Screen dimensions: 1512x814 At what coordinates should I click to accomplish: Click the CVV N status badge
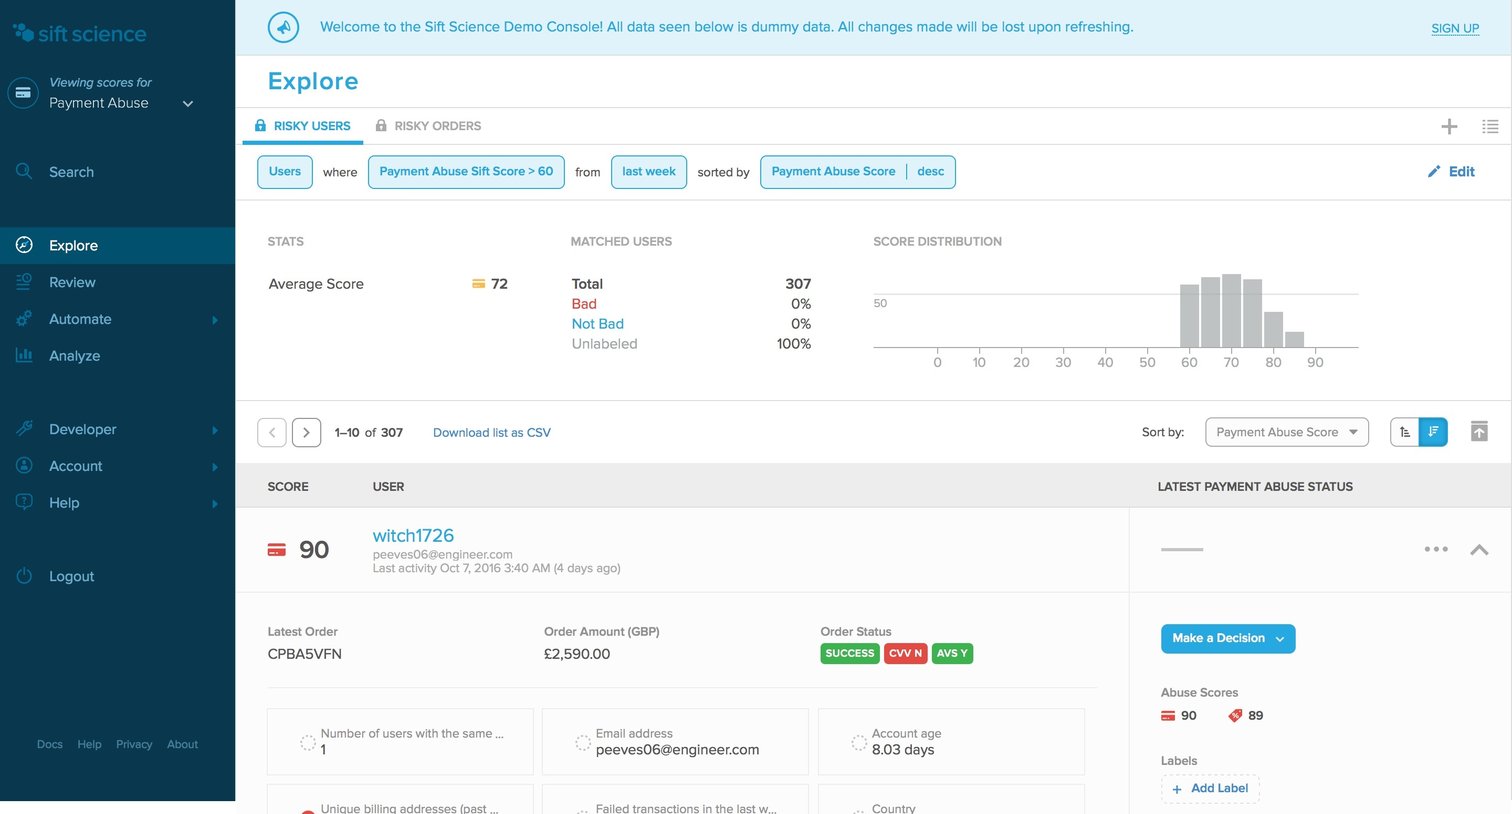pyautogui.click(x=906, y=654)
